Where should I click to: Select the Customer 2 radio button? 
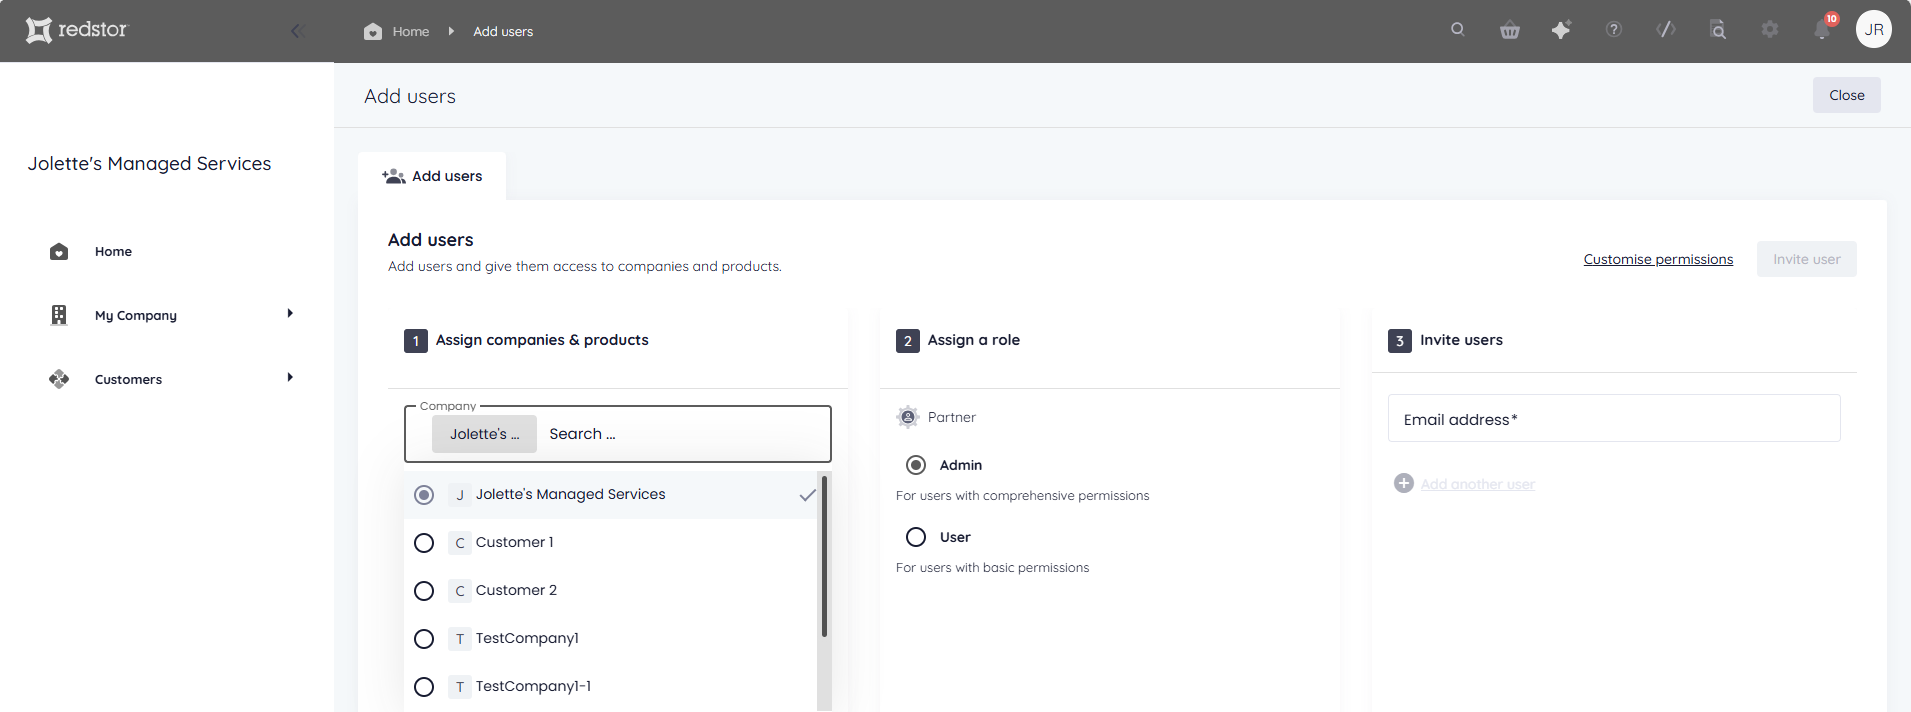(424, 591)
